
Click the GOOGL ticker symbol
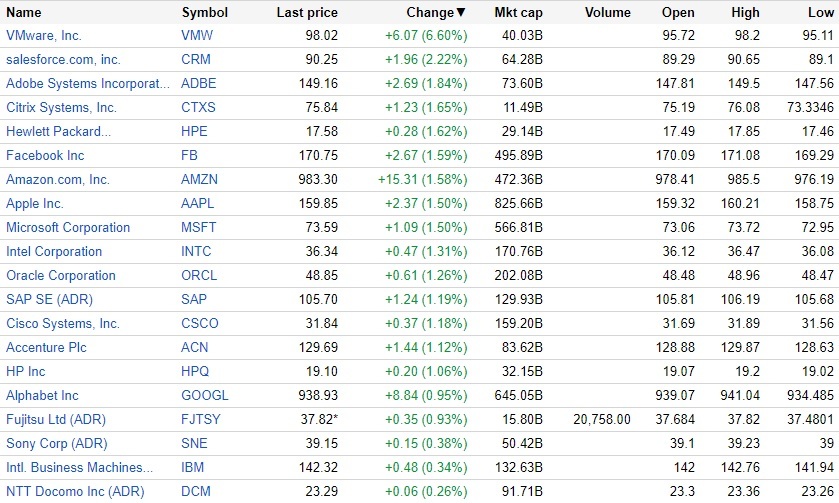click(205, 395)
